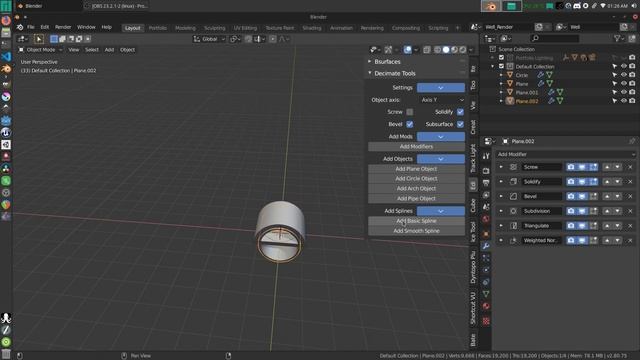Select solid viewport shading mode

pyautogui.click(x=446, y=49)
